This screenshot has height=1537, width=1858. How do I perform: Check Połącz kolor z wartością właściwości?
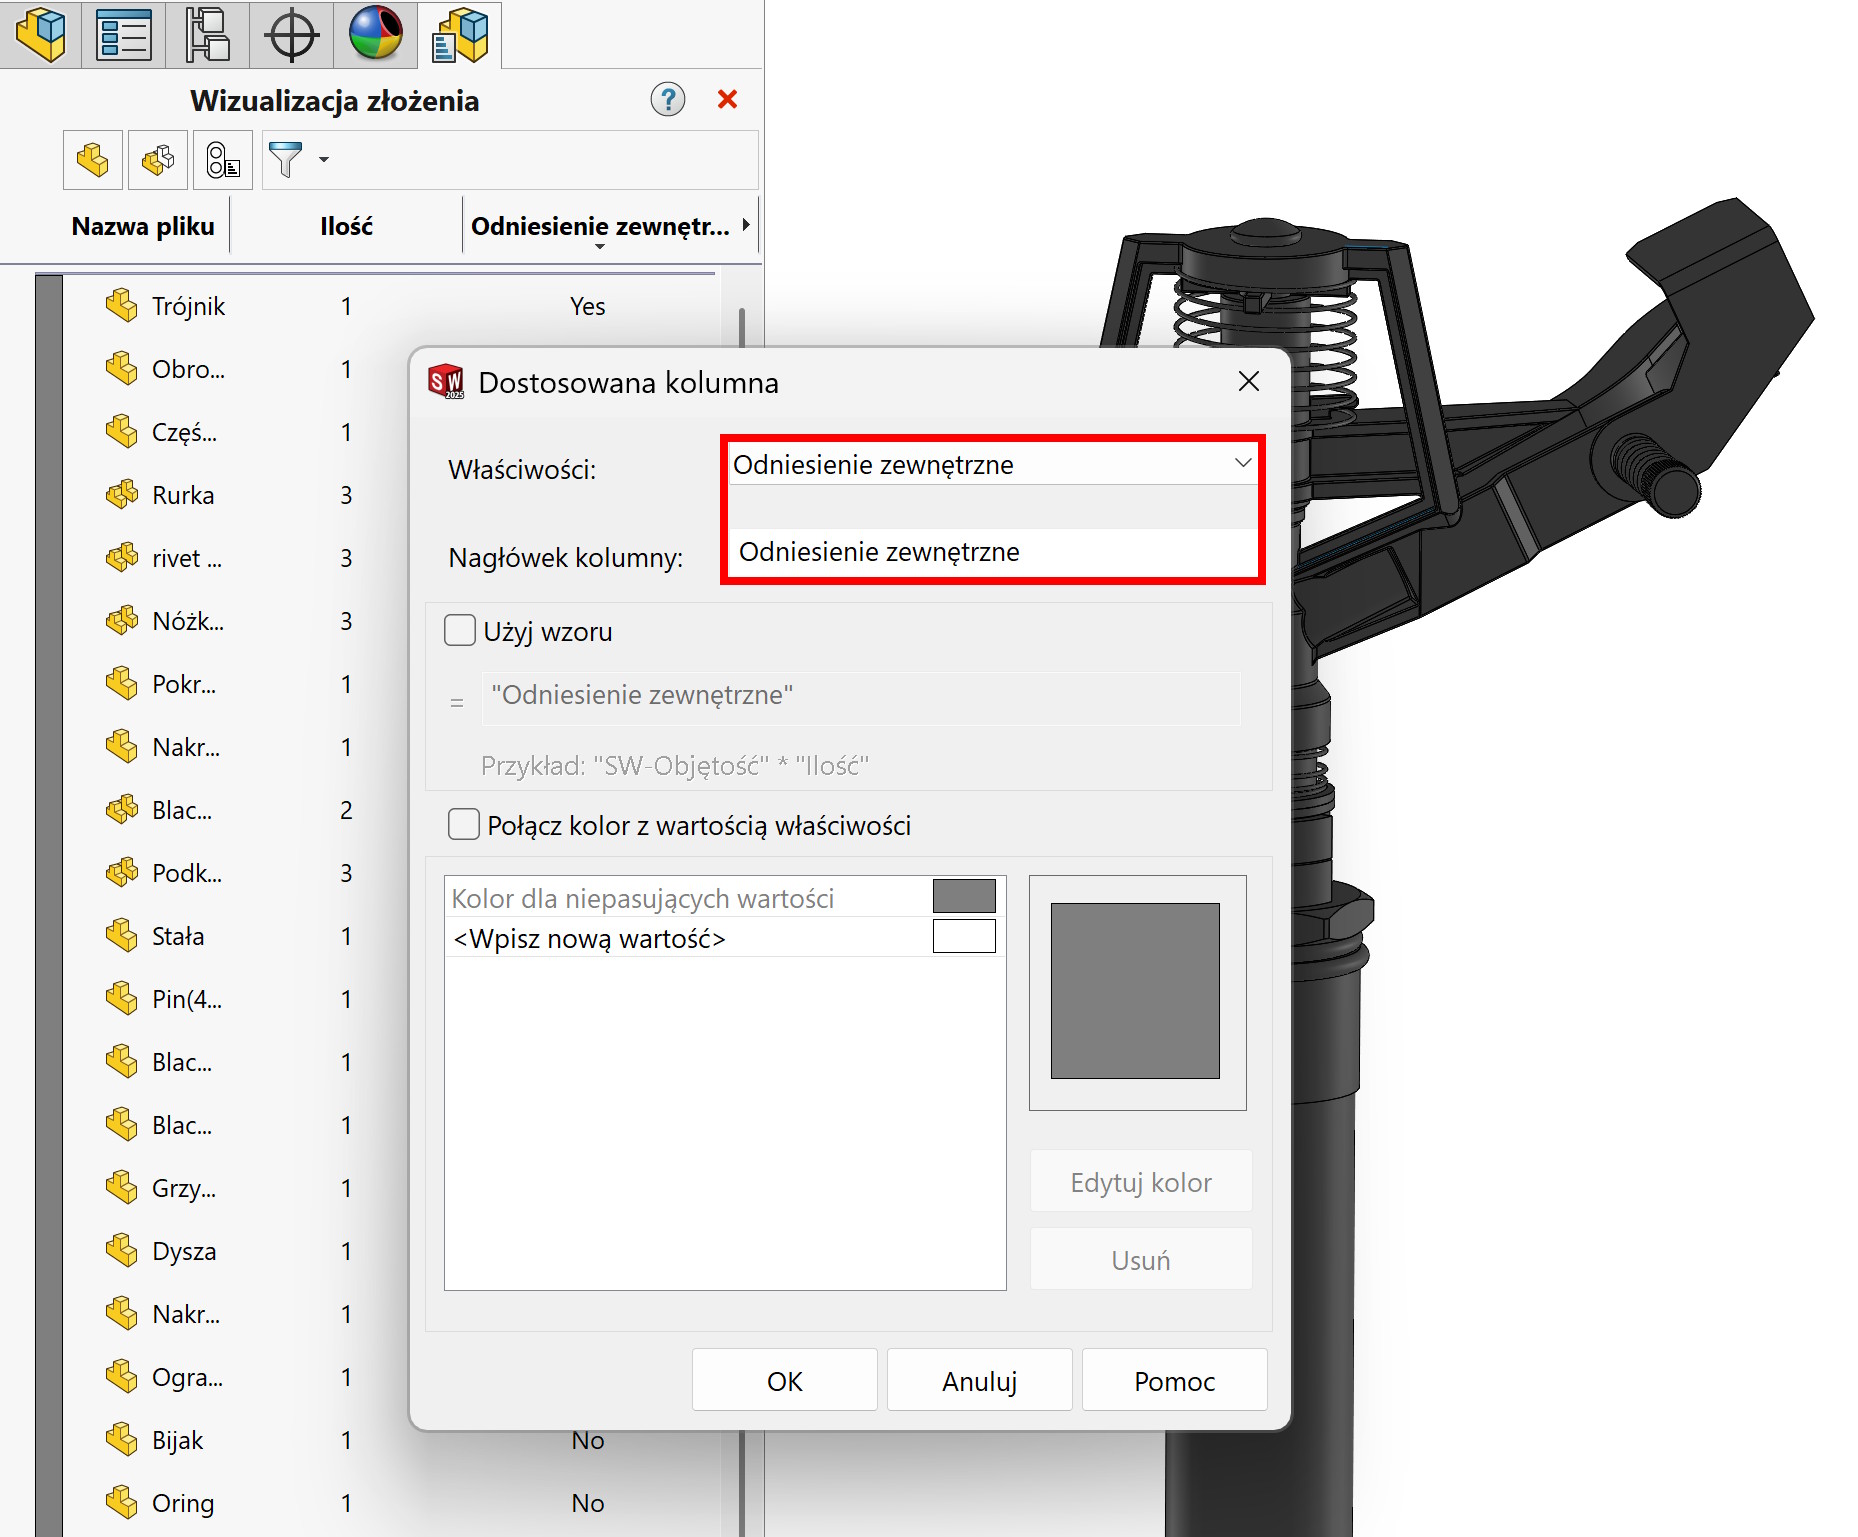click(x=464, y=825)
